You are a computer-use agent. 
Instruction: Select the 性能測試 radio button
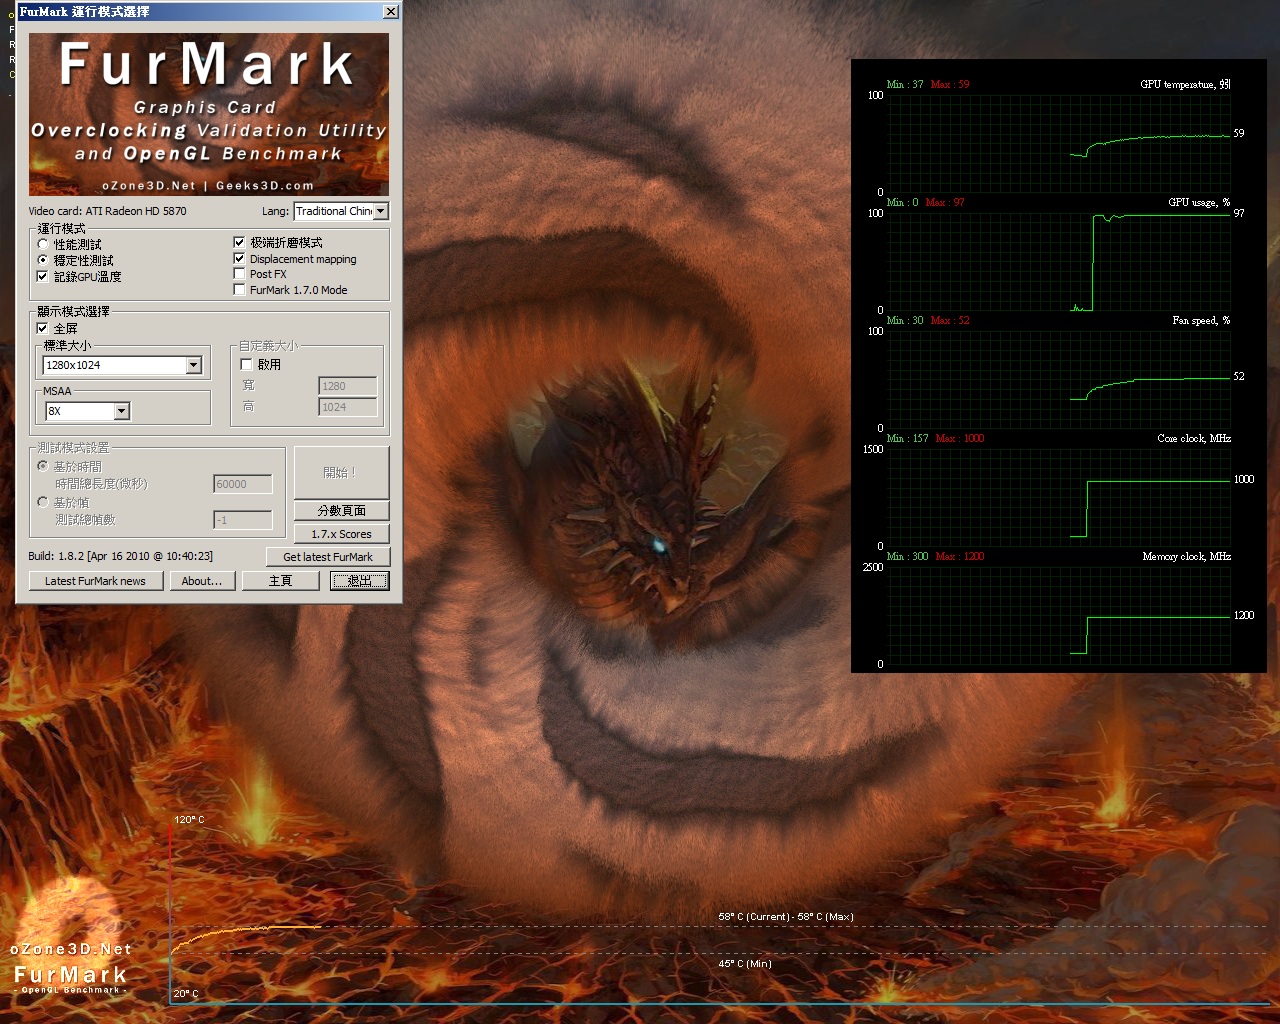pyautogui.click(x=43, y=244)
